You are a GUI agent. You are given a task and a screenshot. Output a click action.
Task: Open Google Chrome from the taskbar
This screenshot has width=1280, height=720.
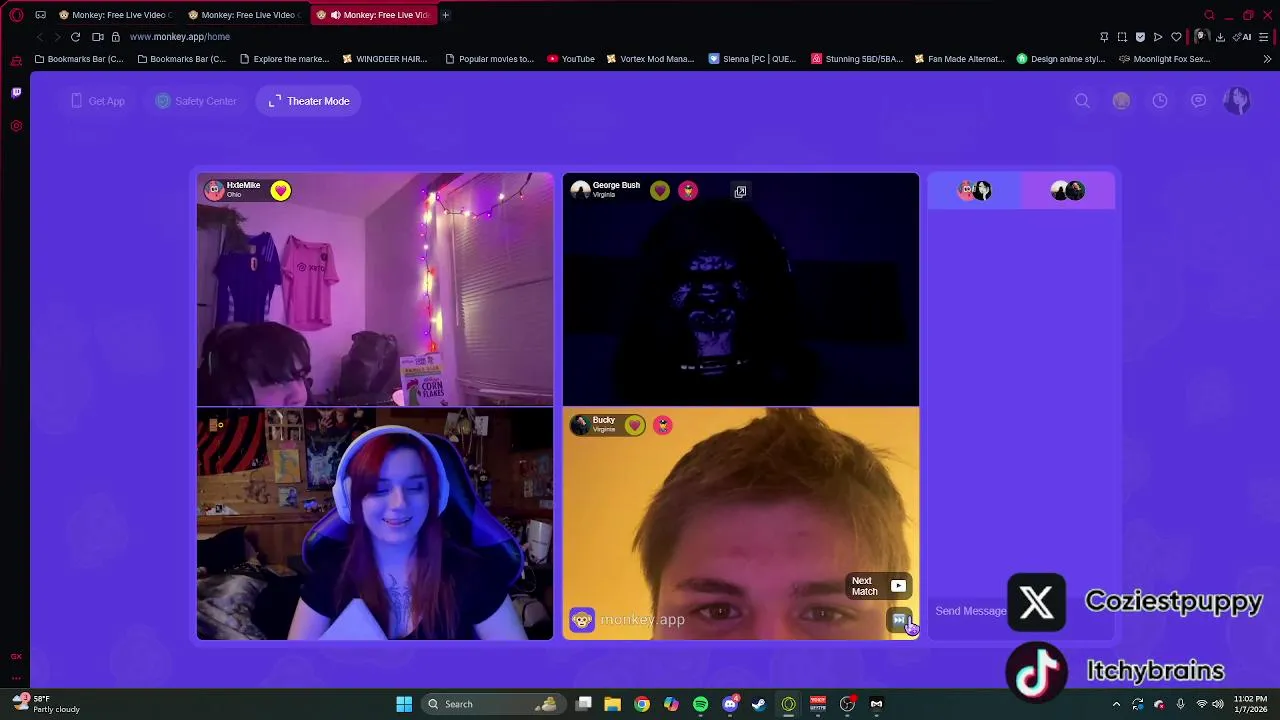642,704
